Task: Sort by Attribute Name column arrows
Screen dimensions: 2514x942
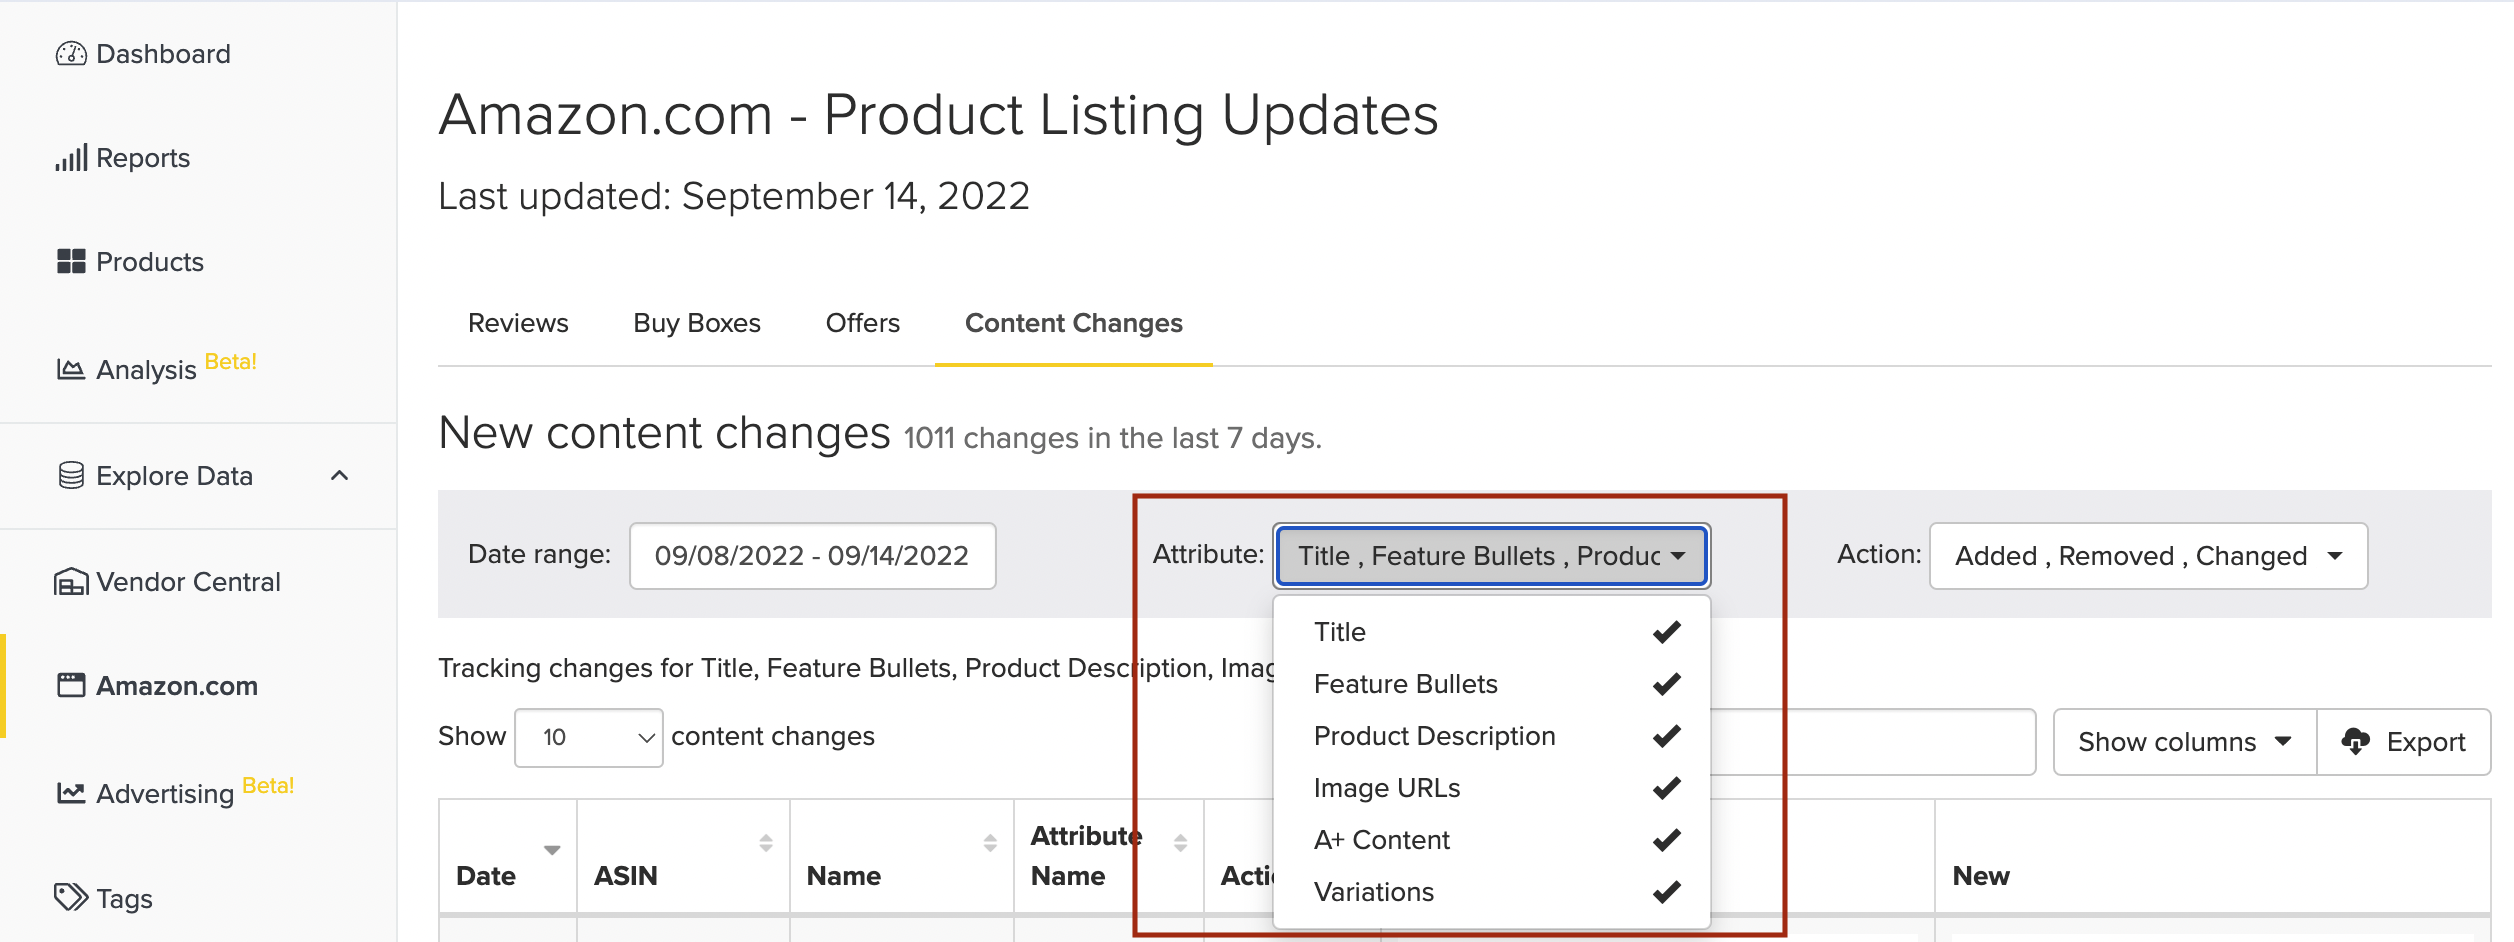Action: coord(1180,843)
